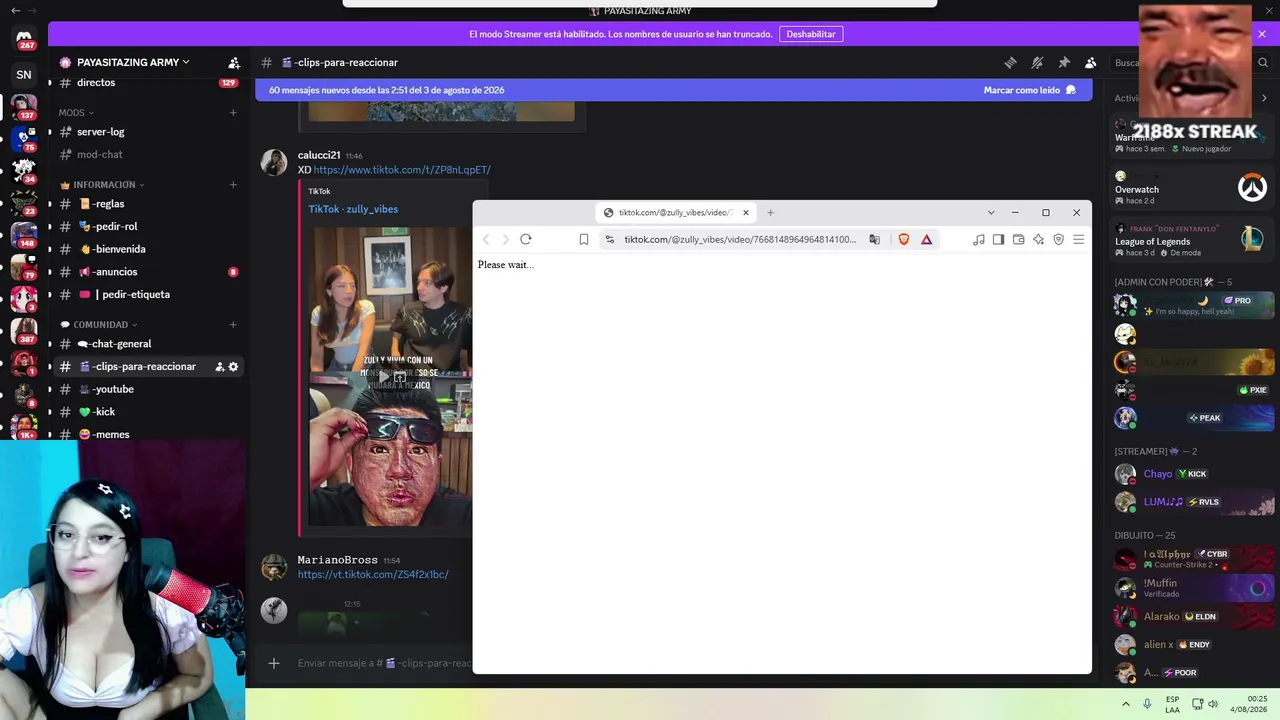Close the tiktok.com browser tab
The width and height of the screenshot is (1280, 720).
point(745,212)
